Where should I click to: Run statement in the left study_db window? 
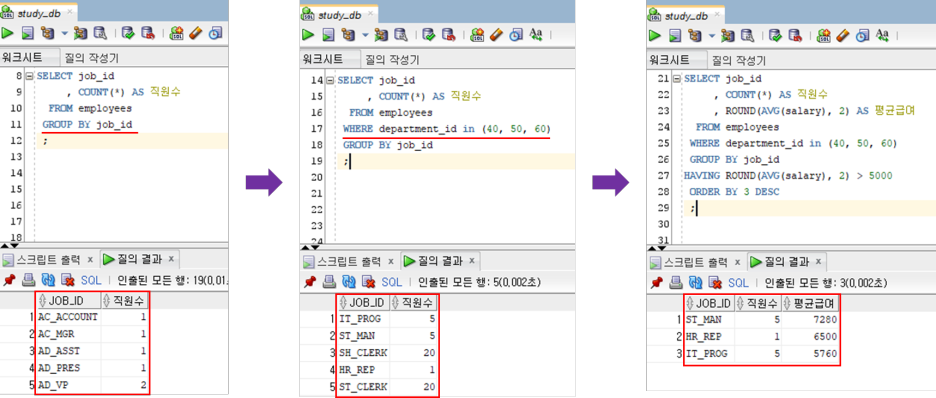[x=8, y=34]
